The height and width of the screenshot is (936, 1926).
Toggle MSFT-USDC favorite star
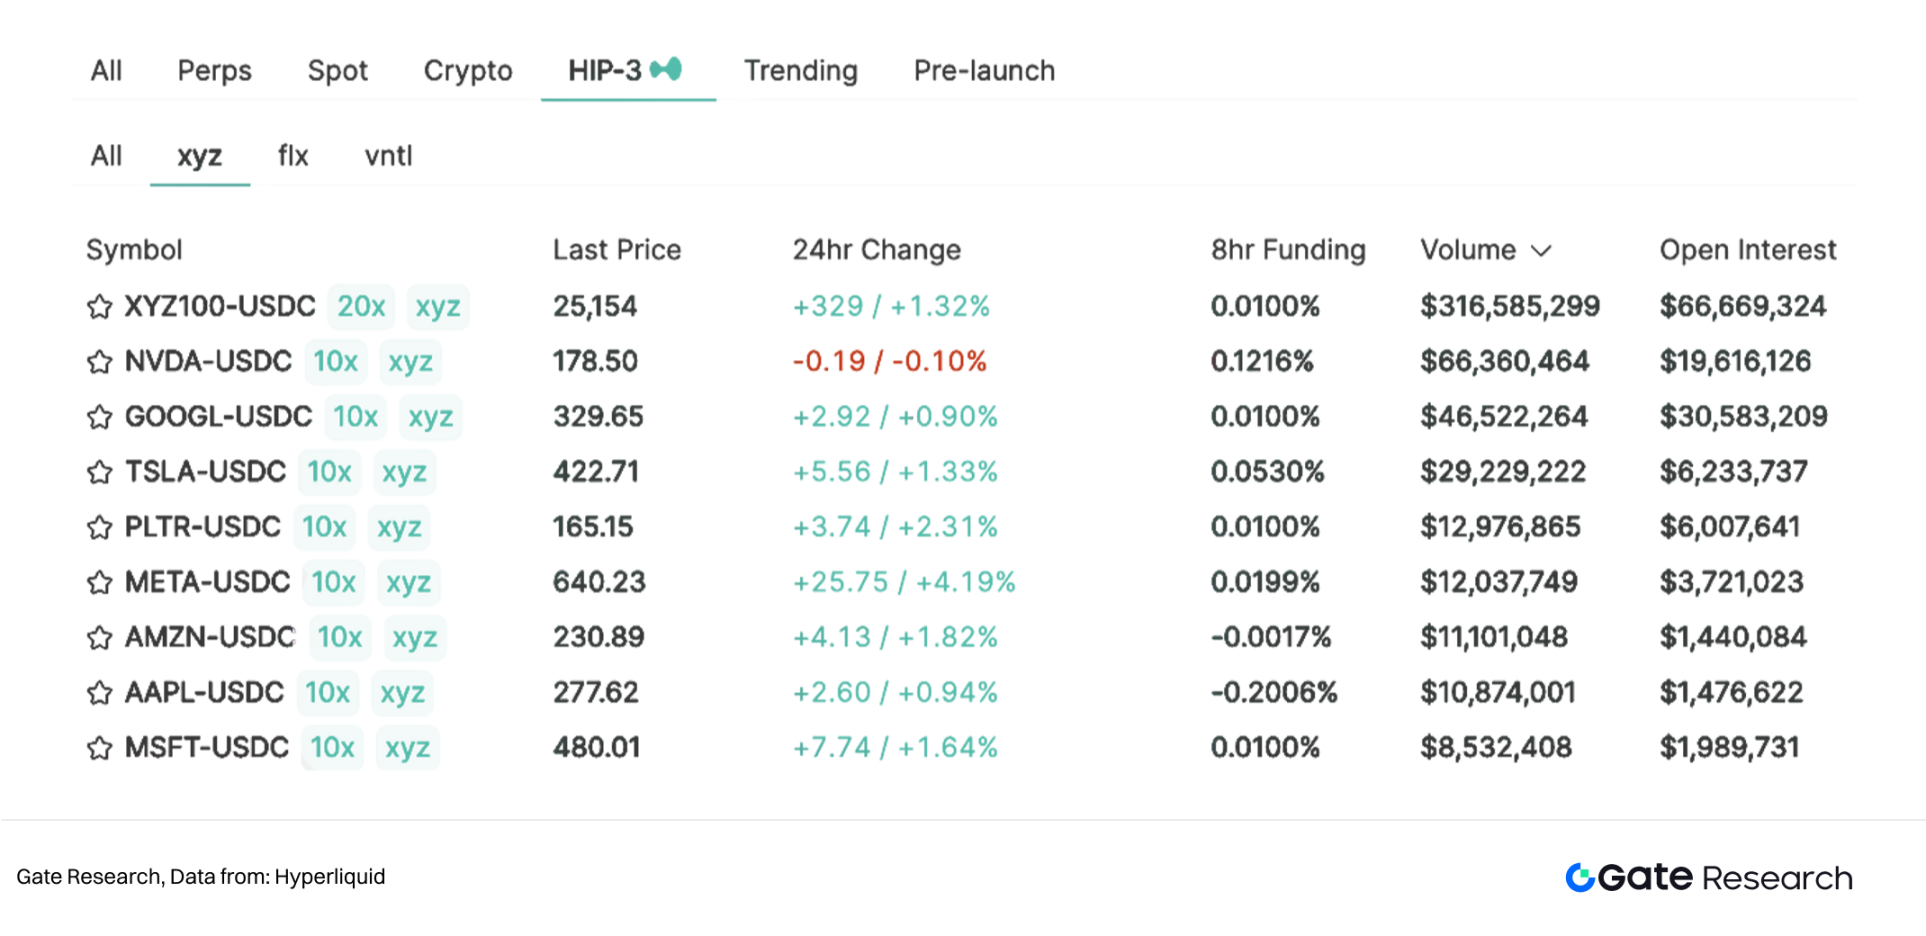[x=99, y=747]
